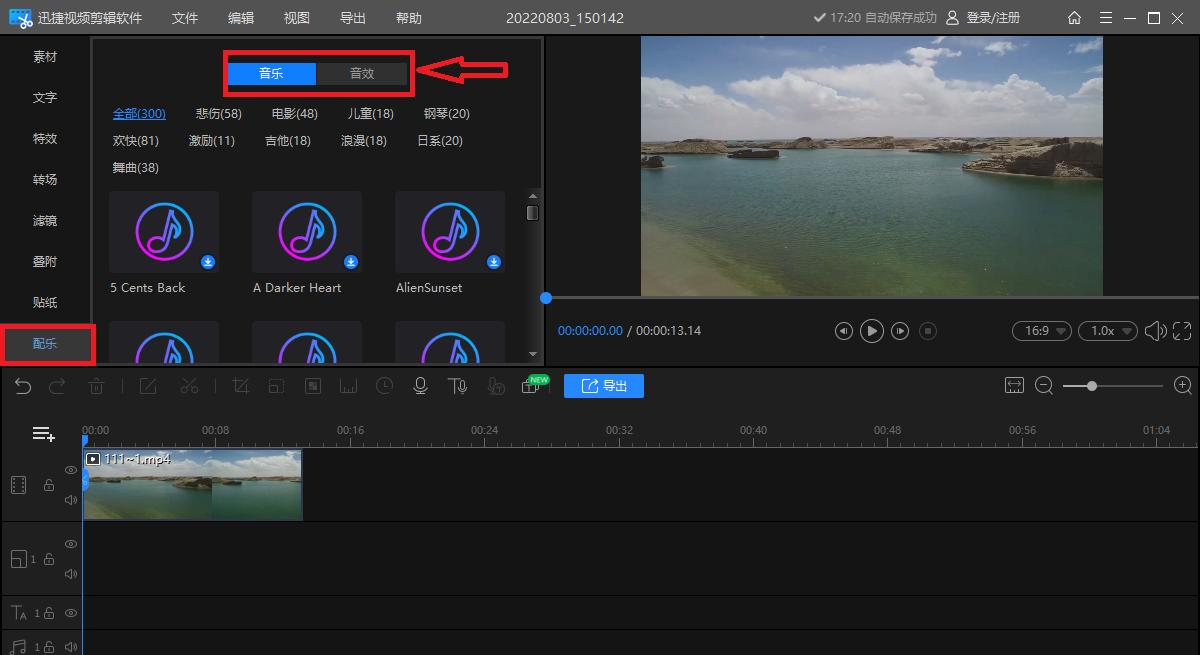Click the timeline zoom slider handle

click(x=1092, y=386)
